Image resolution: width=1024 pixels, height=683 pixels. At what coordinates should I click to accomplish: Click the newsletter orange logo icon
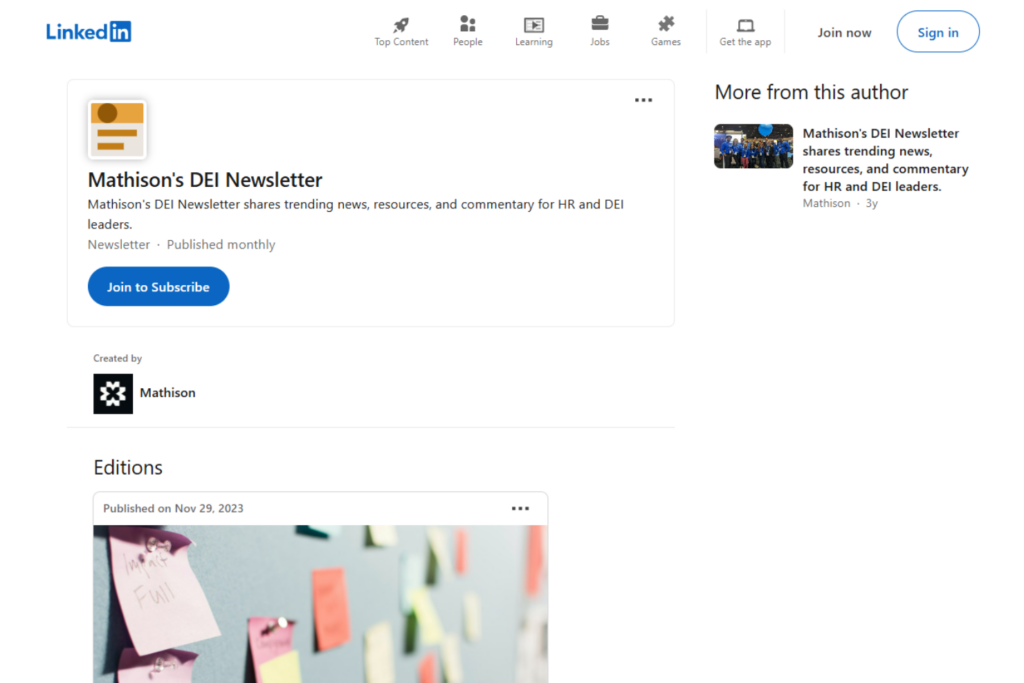point(118,129)
